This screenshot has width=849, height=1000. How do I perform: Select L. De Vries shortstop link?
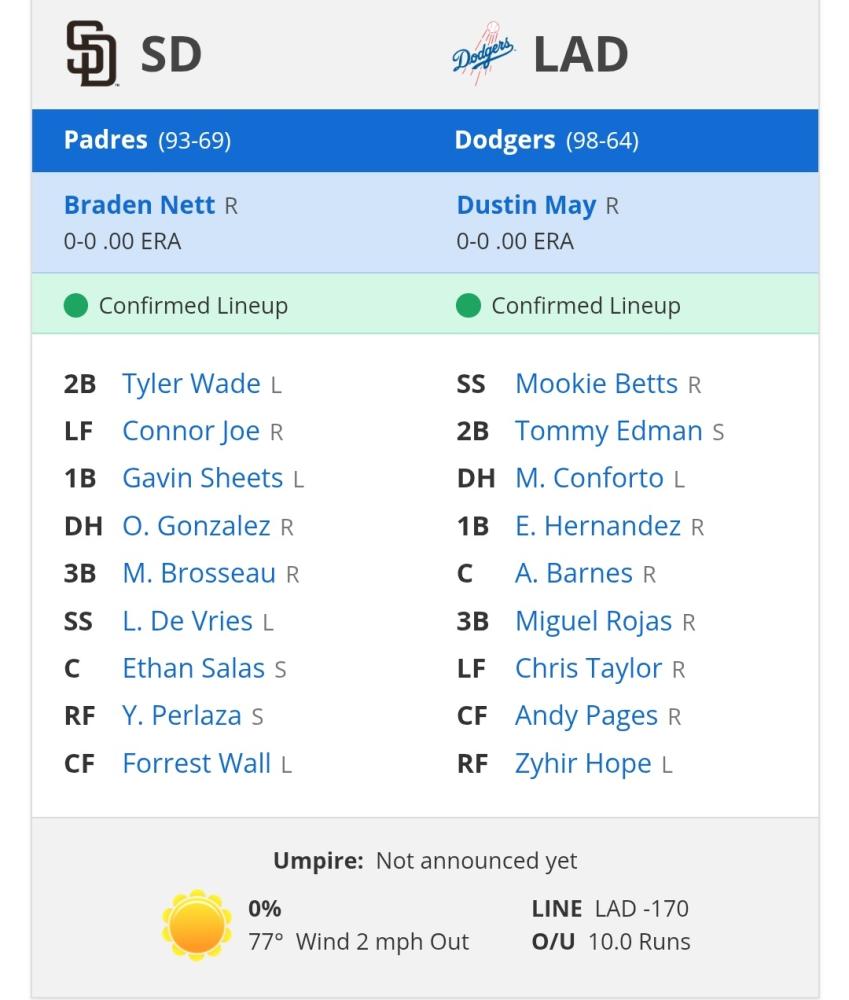(x=188, y=621)
